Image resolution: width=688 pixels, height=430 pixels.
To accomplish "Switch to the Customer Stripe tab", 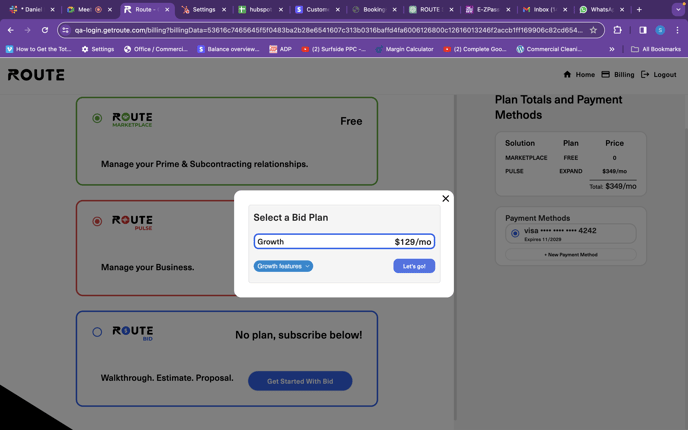I will tap(317, 9).
